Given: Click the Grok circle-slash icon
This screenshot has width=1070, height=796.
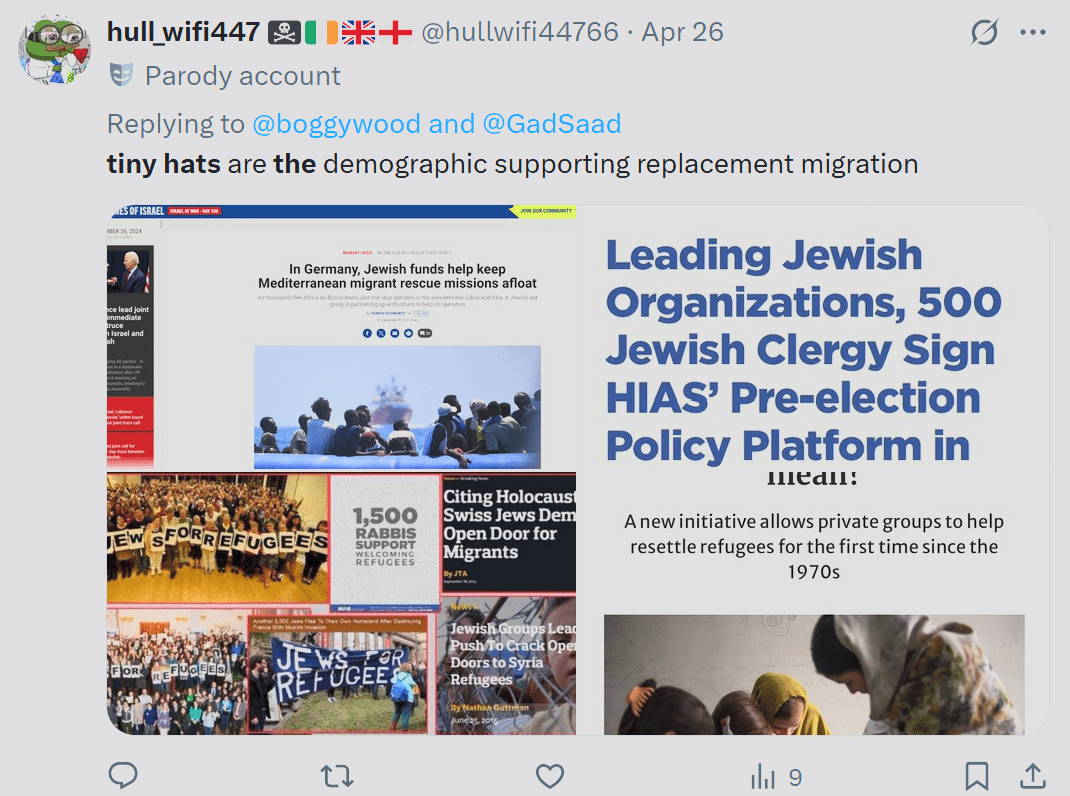Looking at the screenshot, I should [984, 32].
